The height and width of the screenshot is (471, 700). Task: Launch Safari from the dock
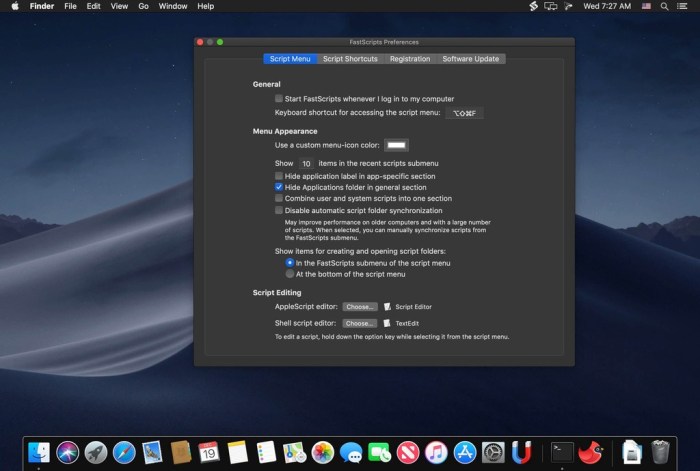click(124, 452)
